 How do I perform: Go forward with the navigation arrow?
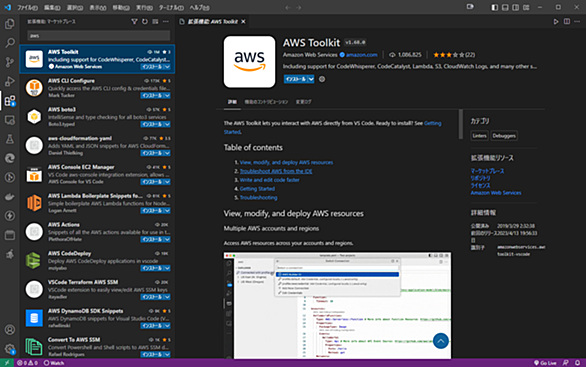click(x=299, y=7)
